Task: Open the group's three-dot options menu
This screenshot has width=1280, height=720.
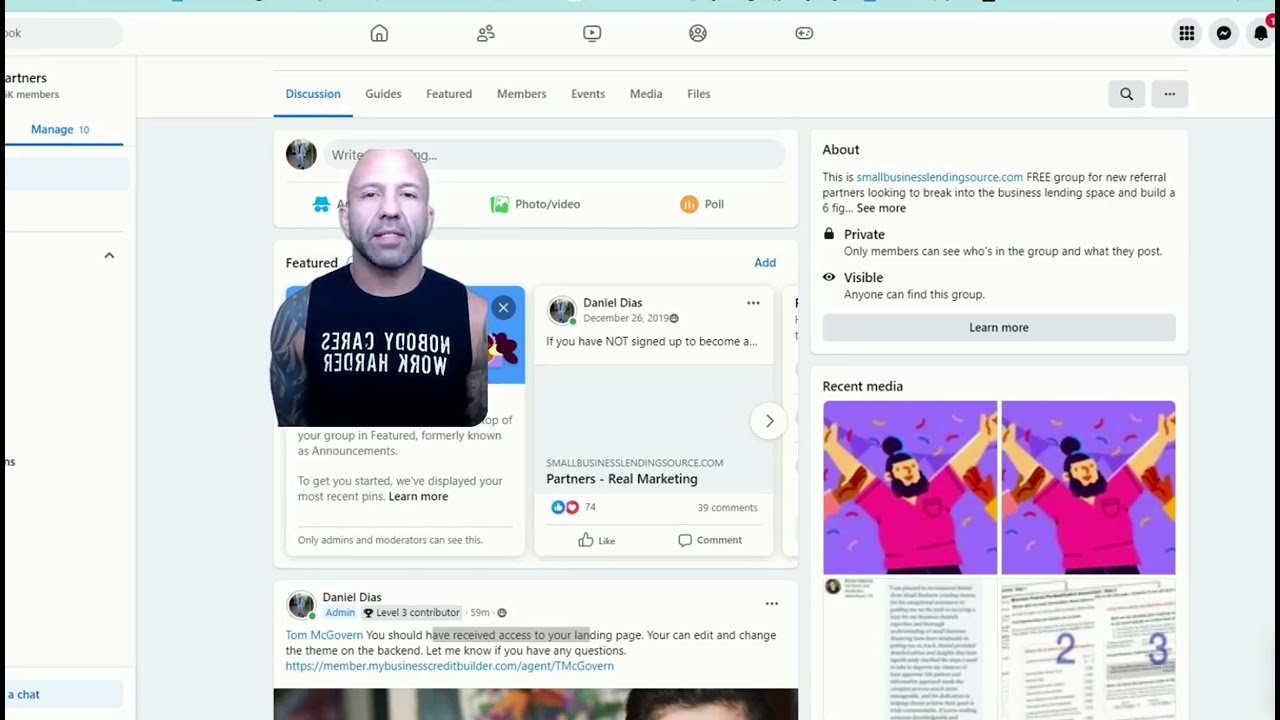Action: [x=1169, y=94]
